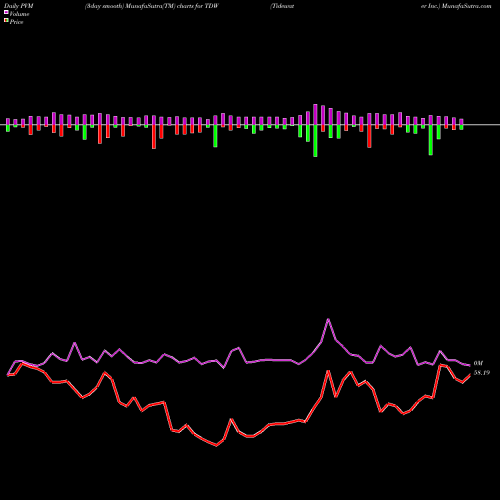Click the 0M volume value label

click(x=478, y=363)
